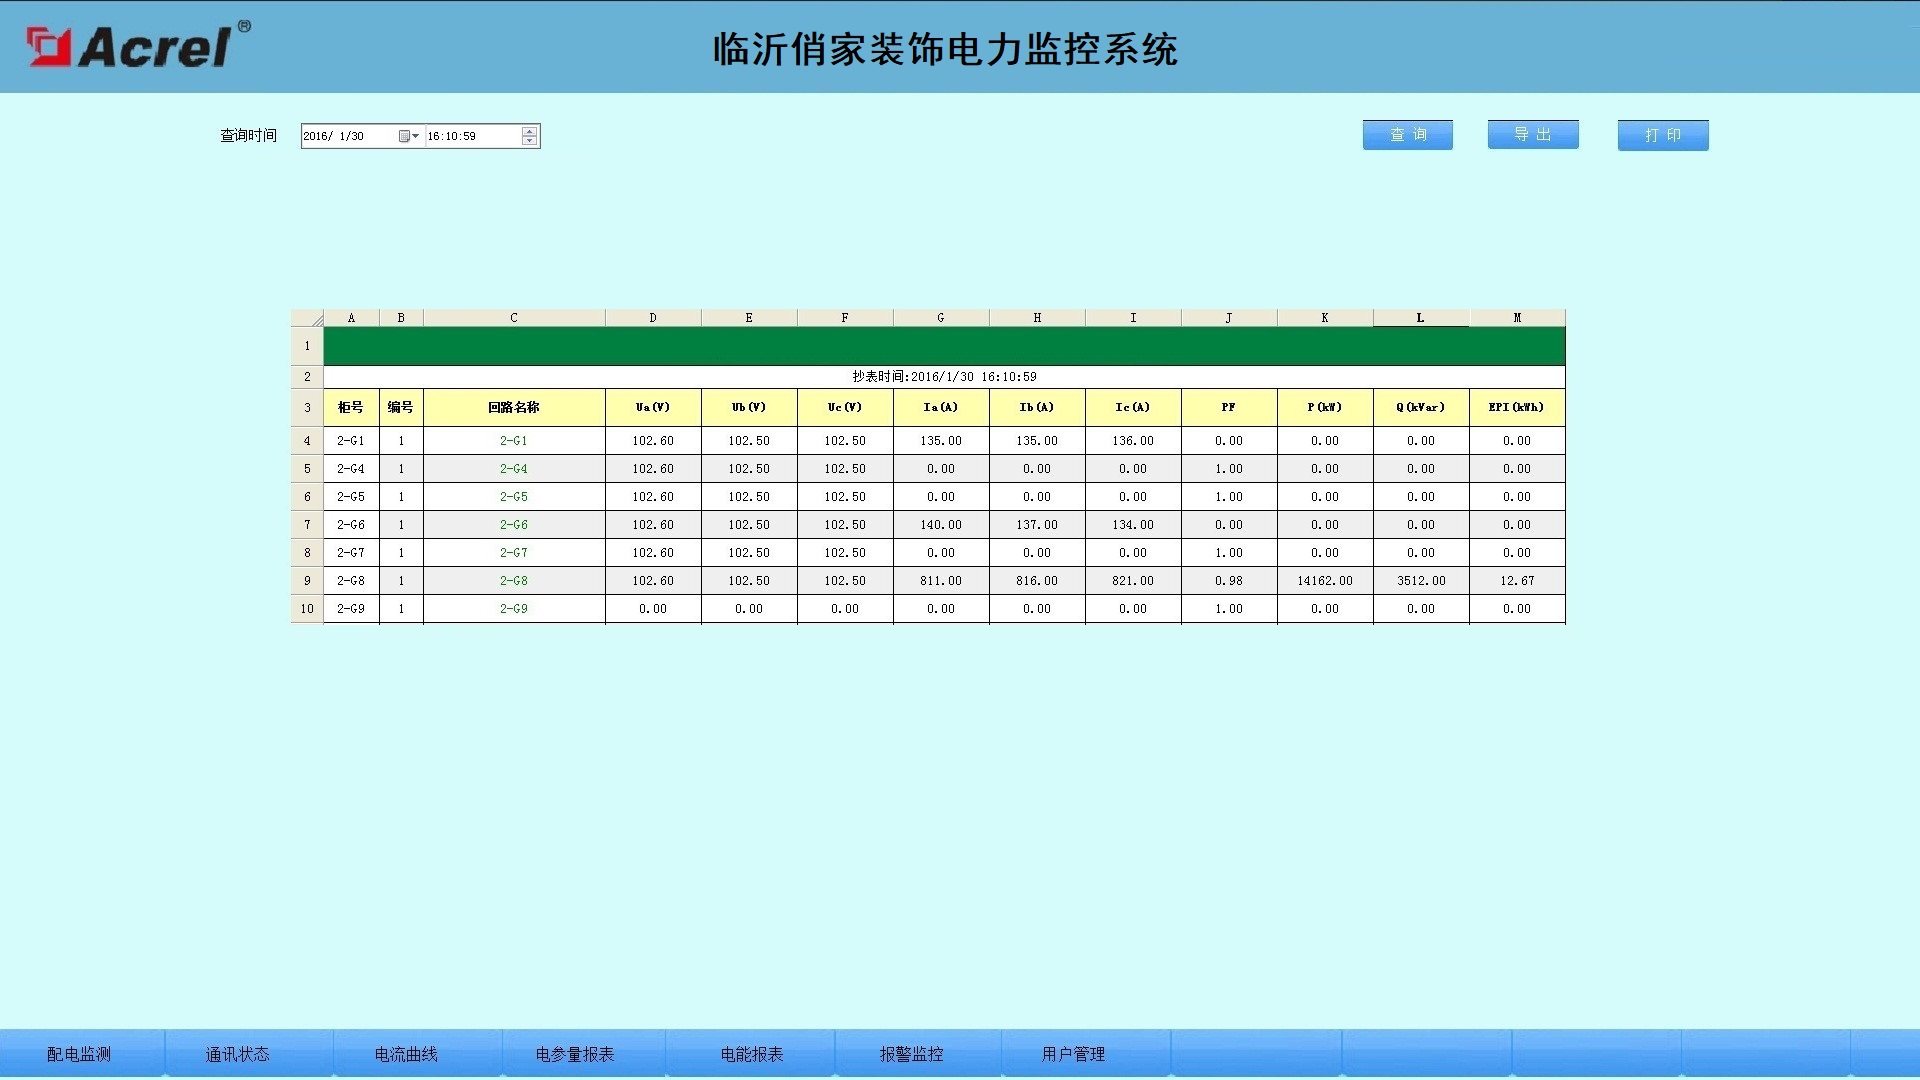Click the Ic(A) header cell
Screen dimensions: 1920x1080
(1133, 408)
